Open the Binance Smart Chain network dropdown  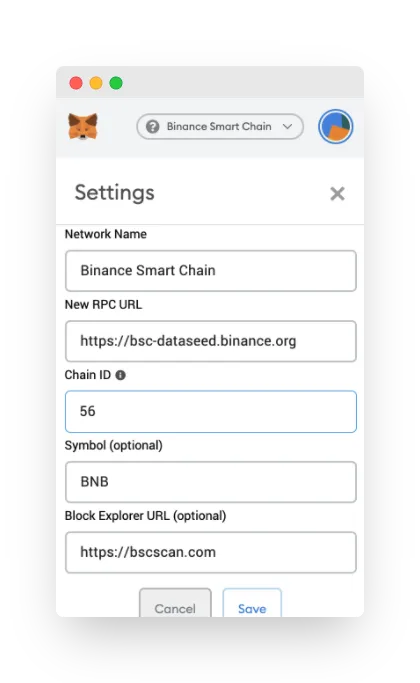pyautogui.click(x=220, y=126)
